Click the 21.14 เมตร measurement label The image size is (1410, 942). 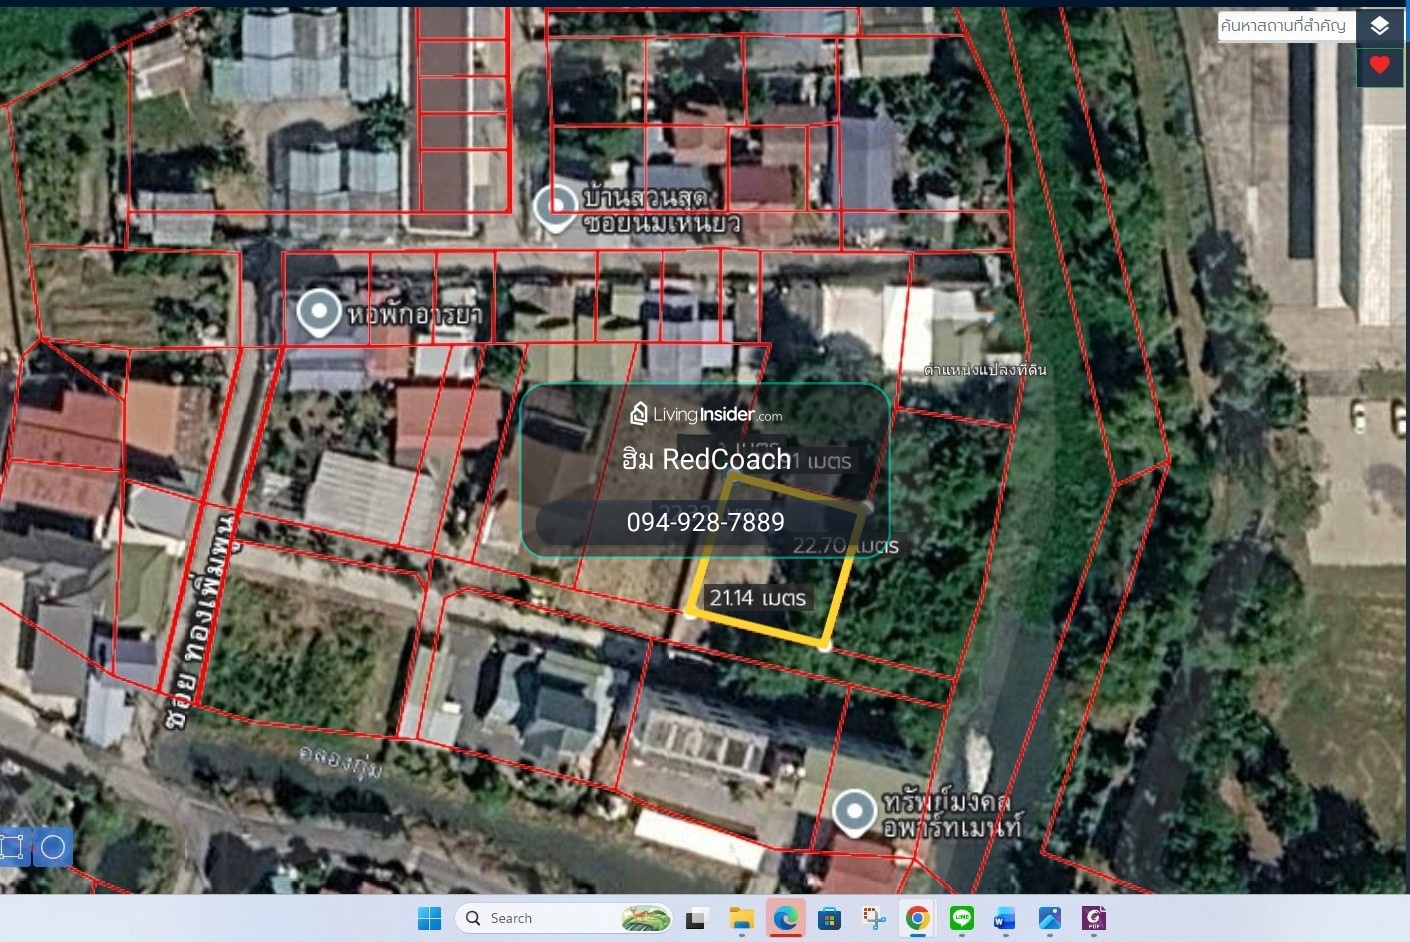pos(757,598)
